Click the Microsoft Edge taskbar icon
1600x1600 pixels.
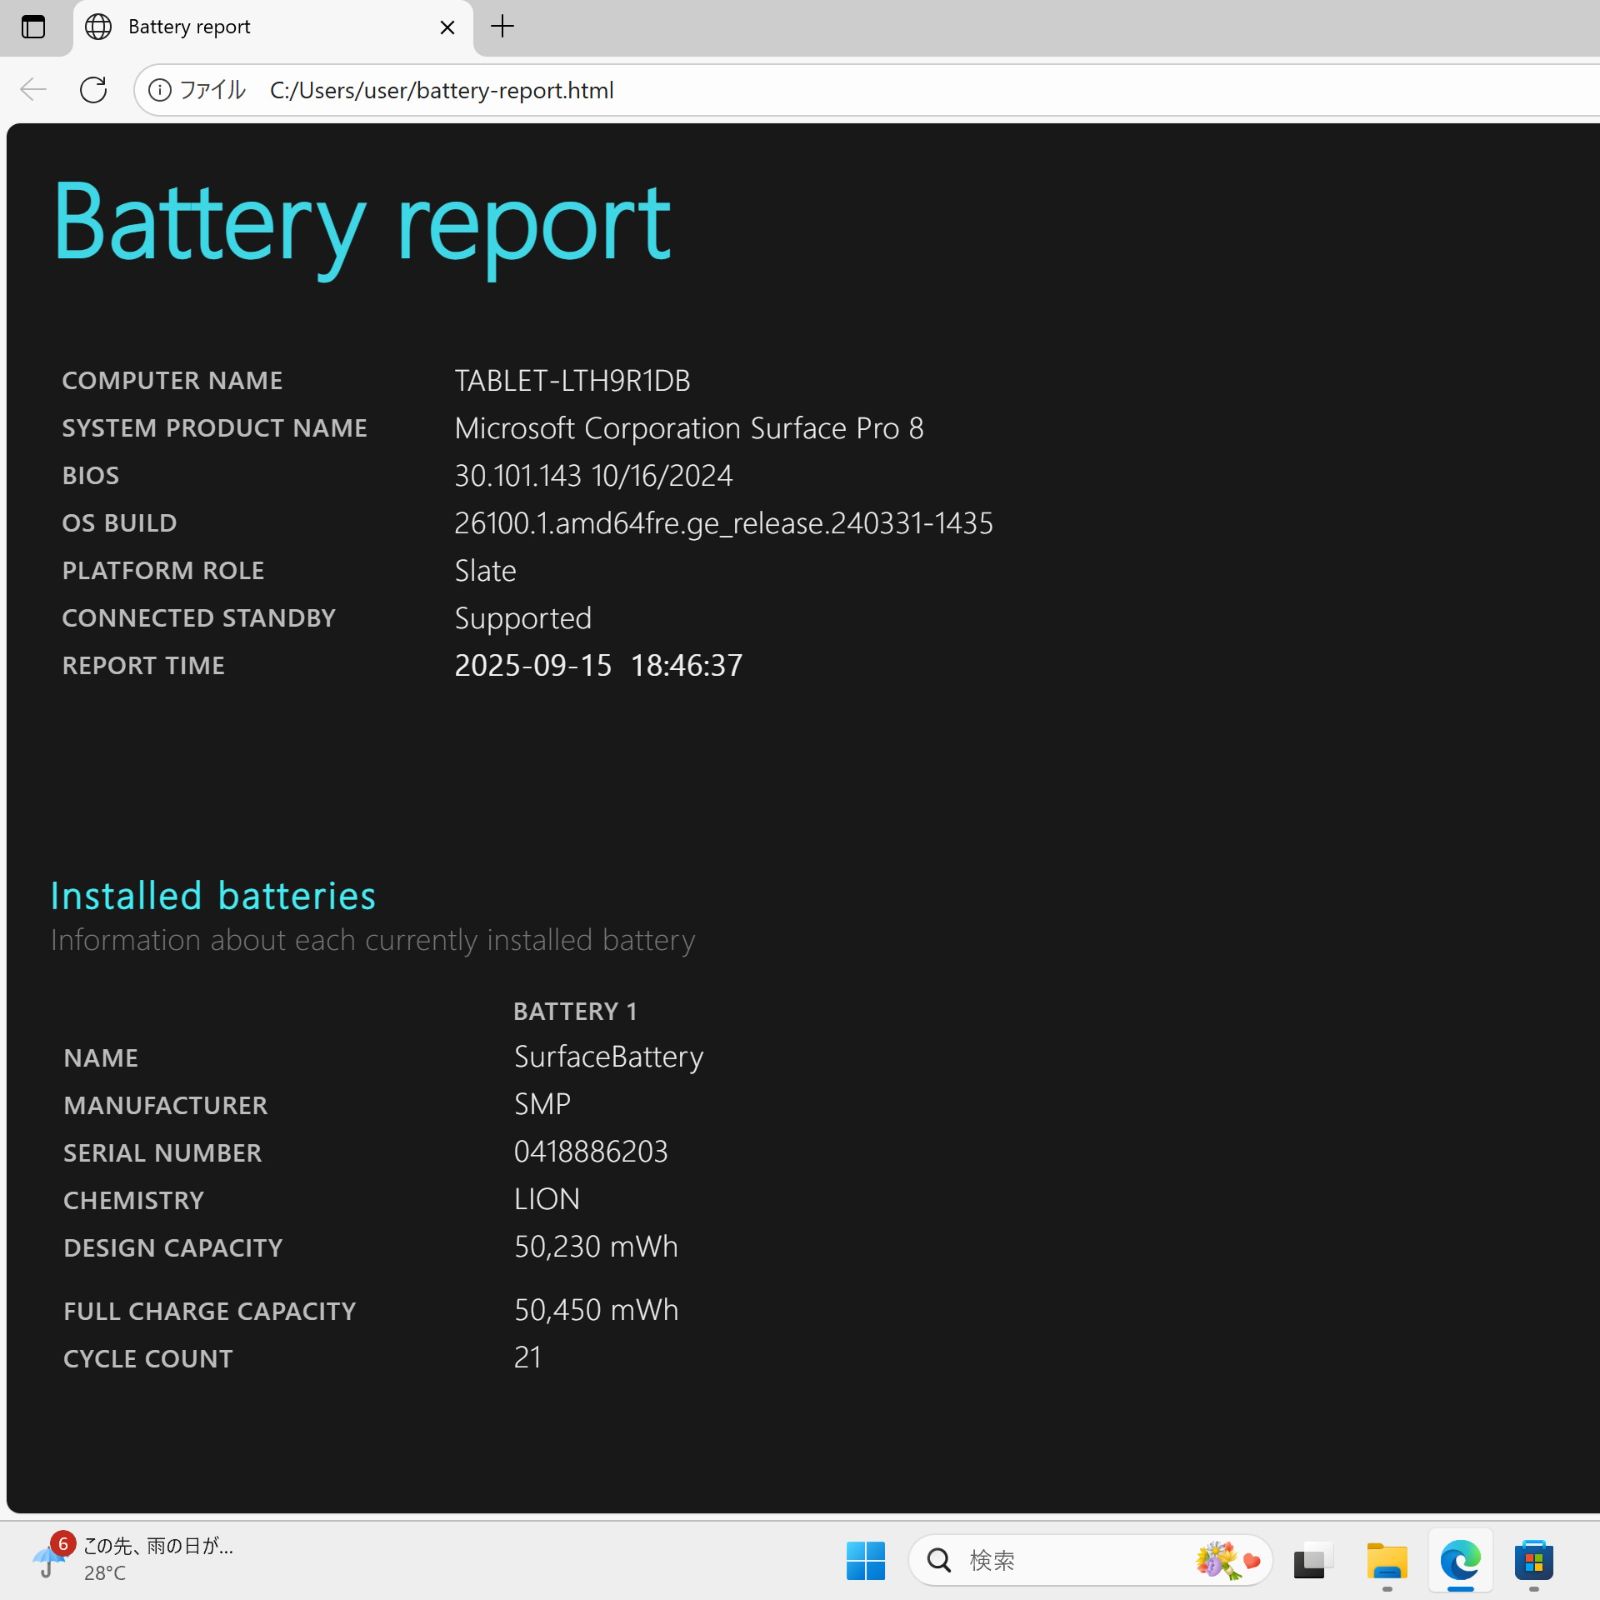pyautogui.click(x=1460, y=1561)
